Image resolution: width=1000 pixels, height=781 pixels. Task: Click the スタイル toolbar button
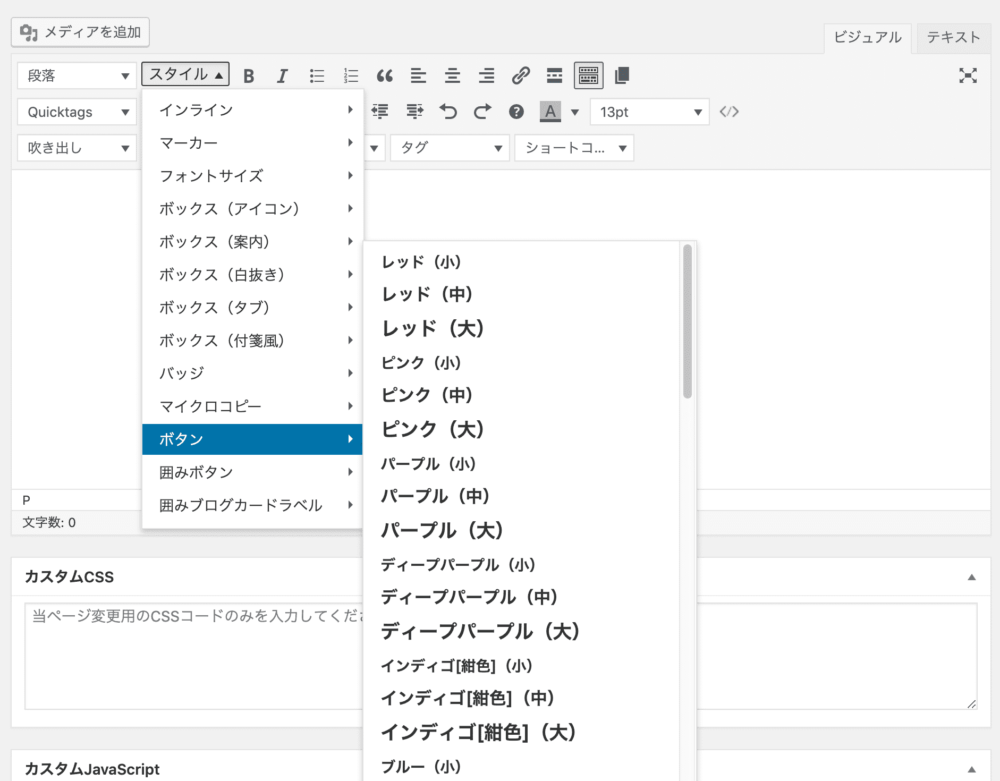tap(185, 75)
